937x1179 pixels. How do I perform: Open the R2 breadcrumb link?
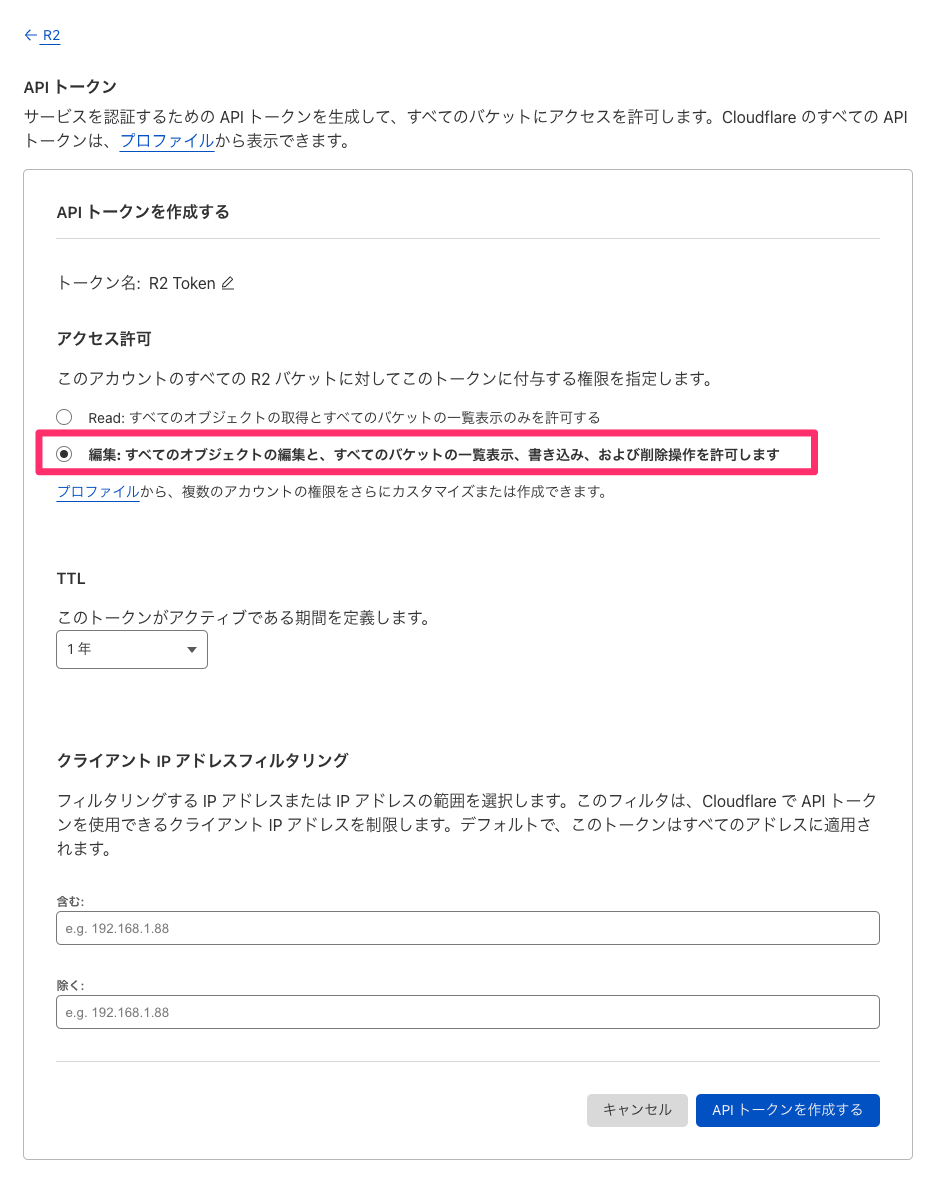[x=51, y=35]
